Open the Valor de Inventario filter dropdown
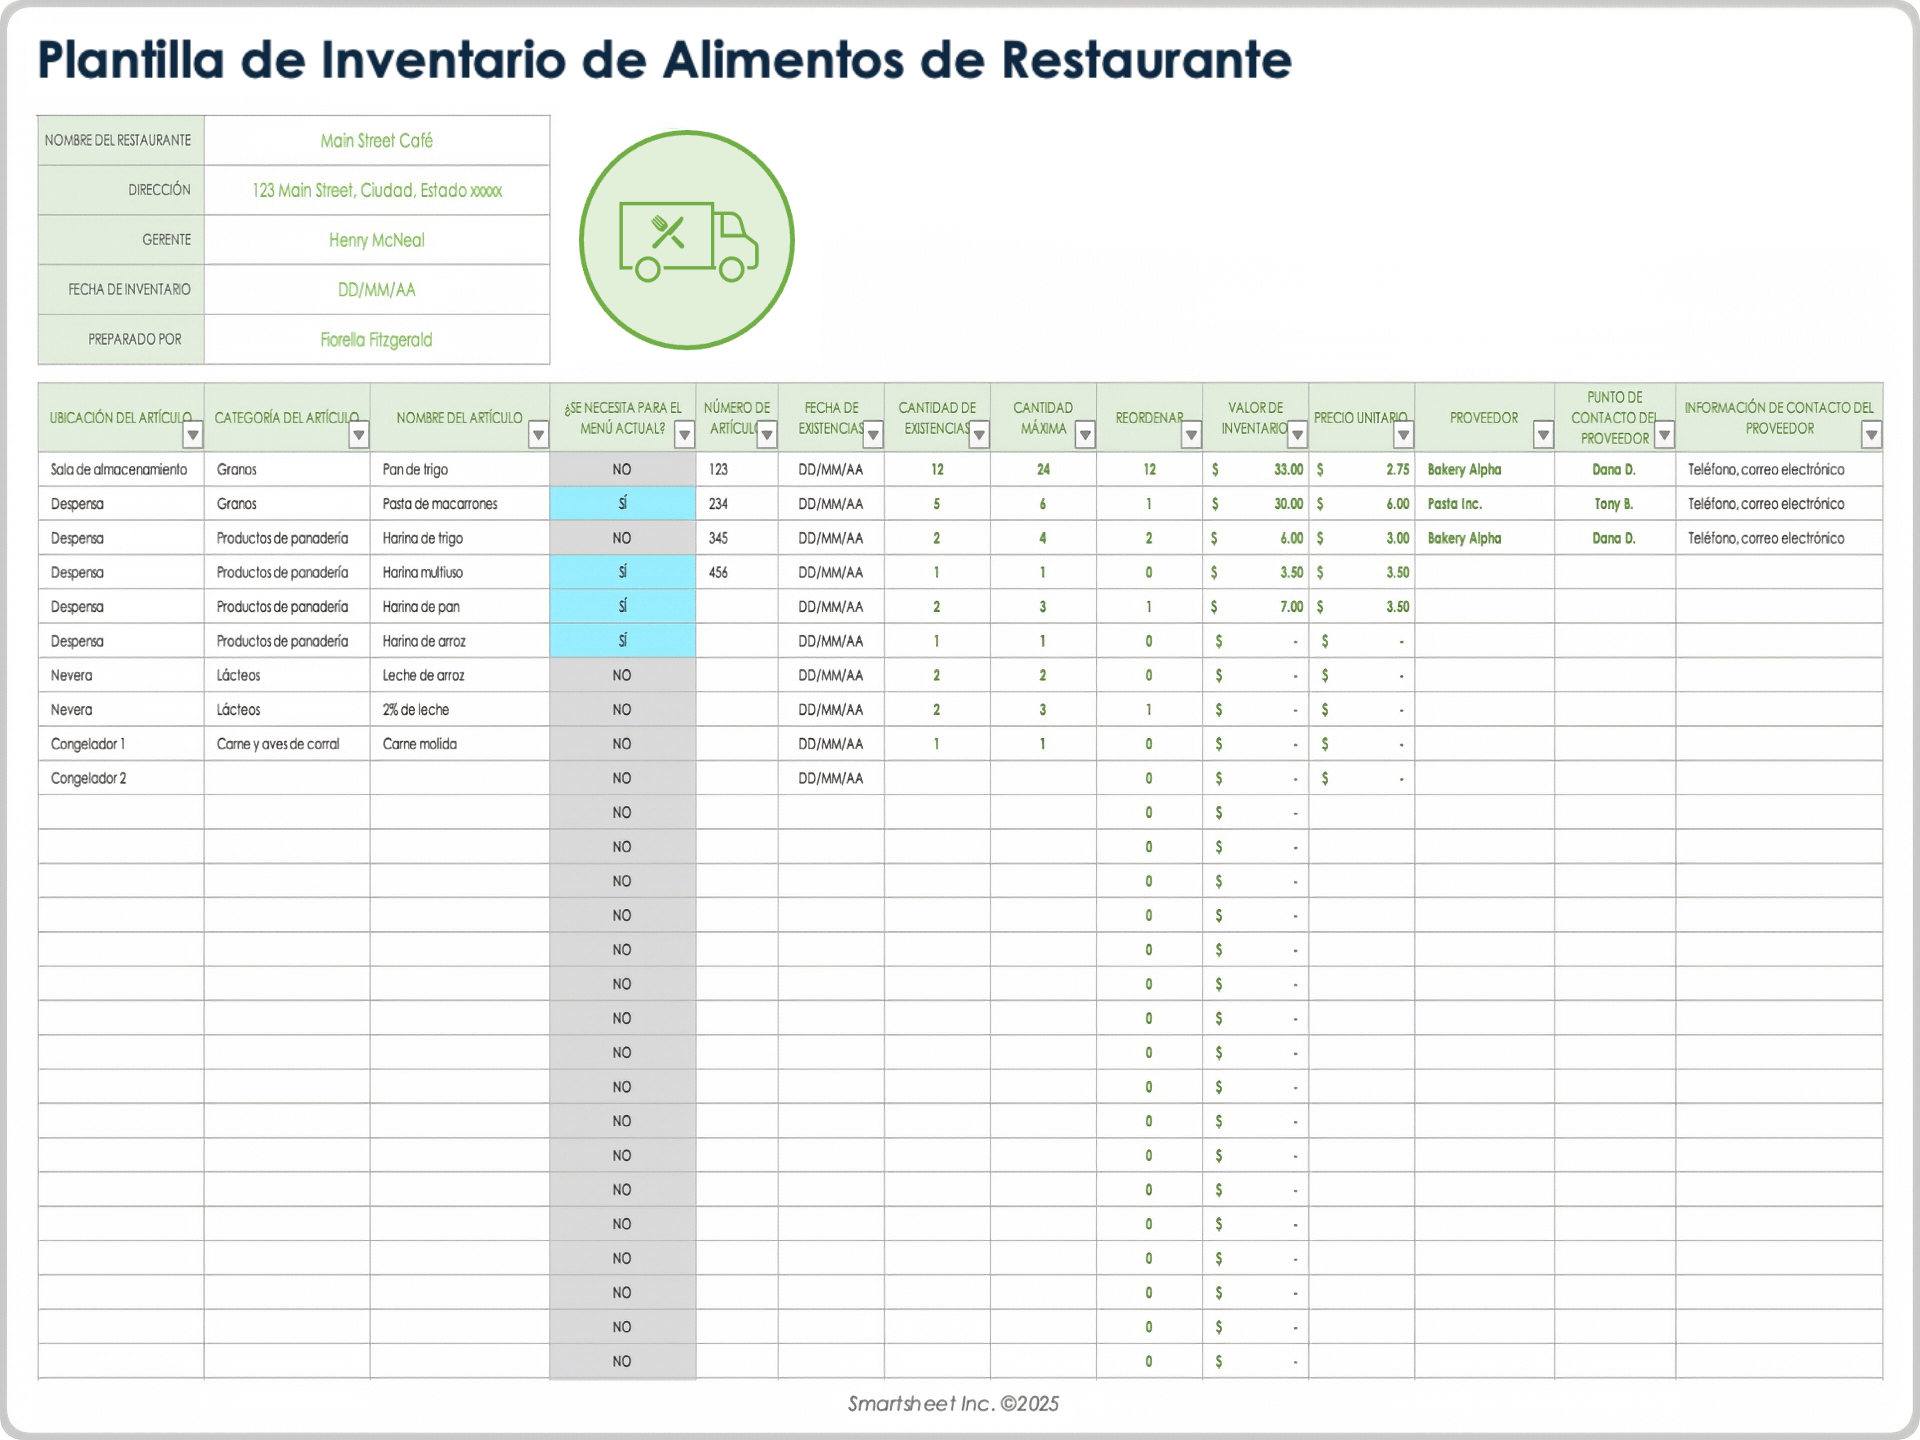The height and width of the screenshot is (1440, 1920). click(x=1297, y=435)
